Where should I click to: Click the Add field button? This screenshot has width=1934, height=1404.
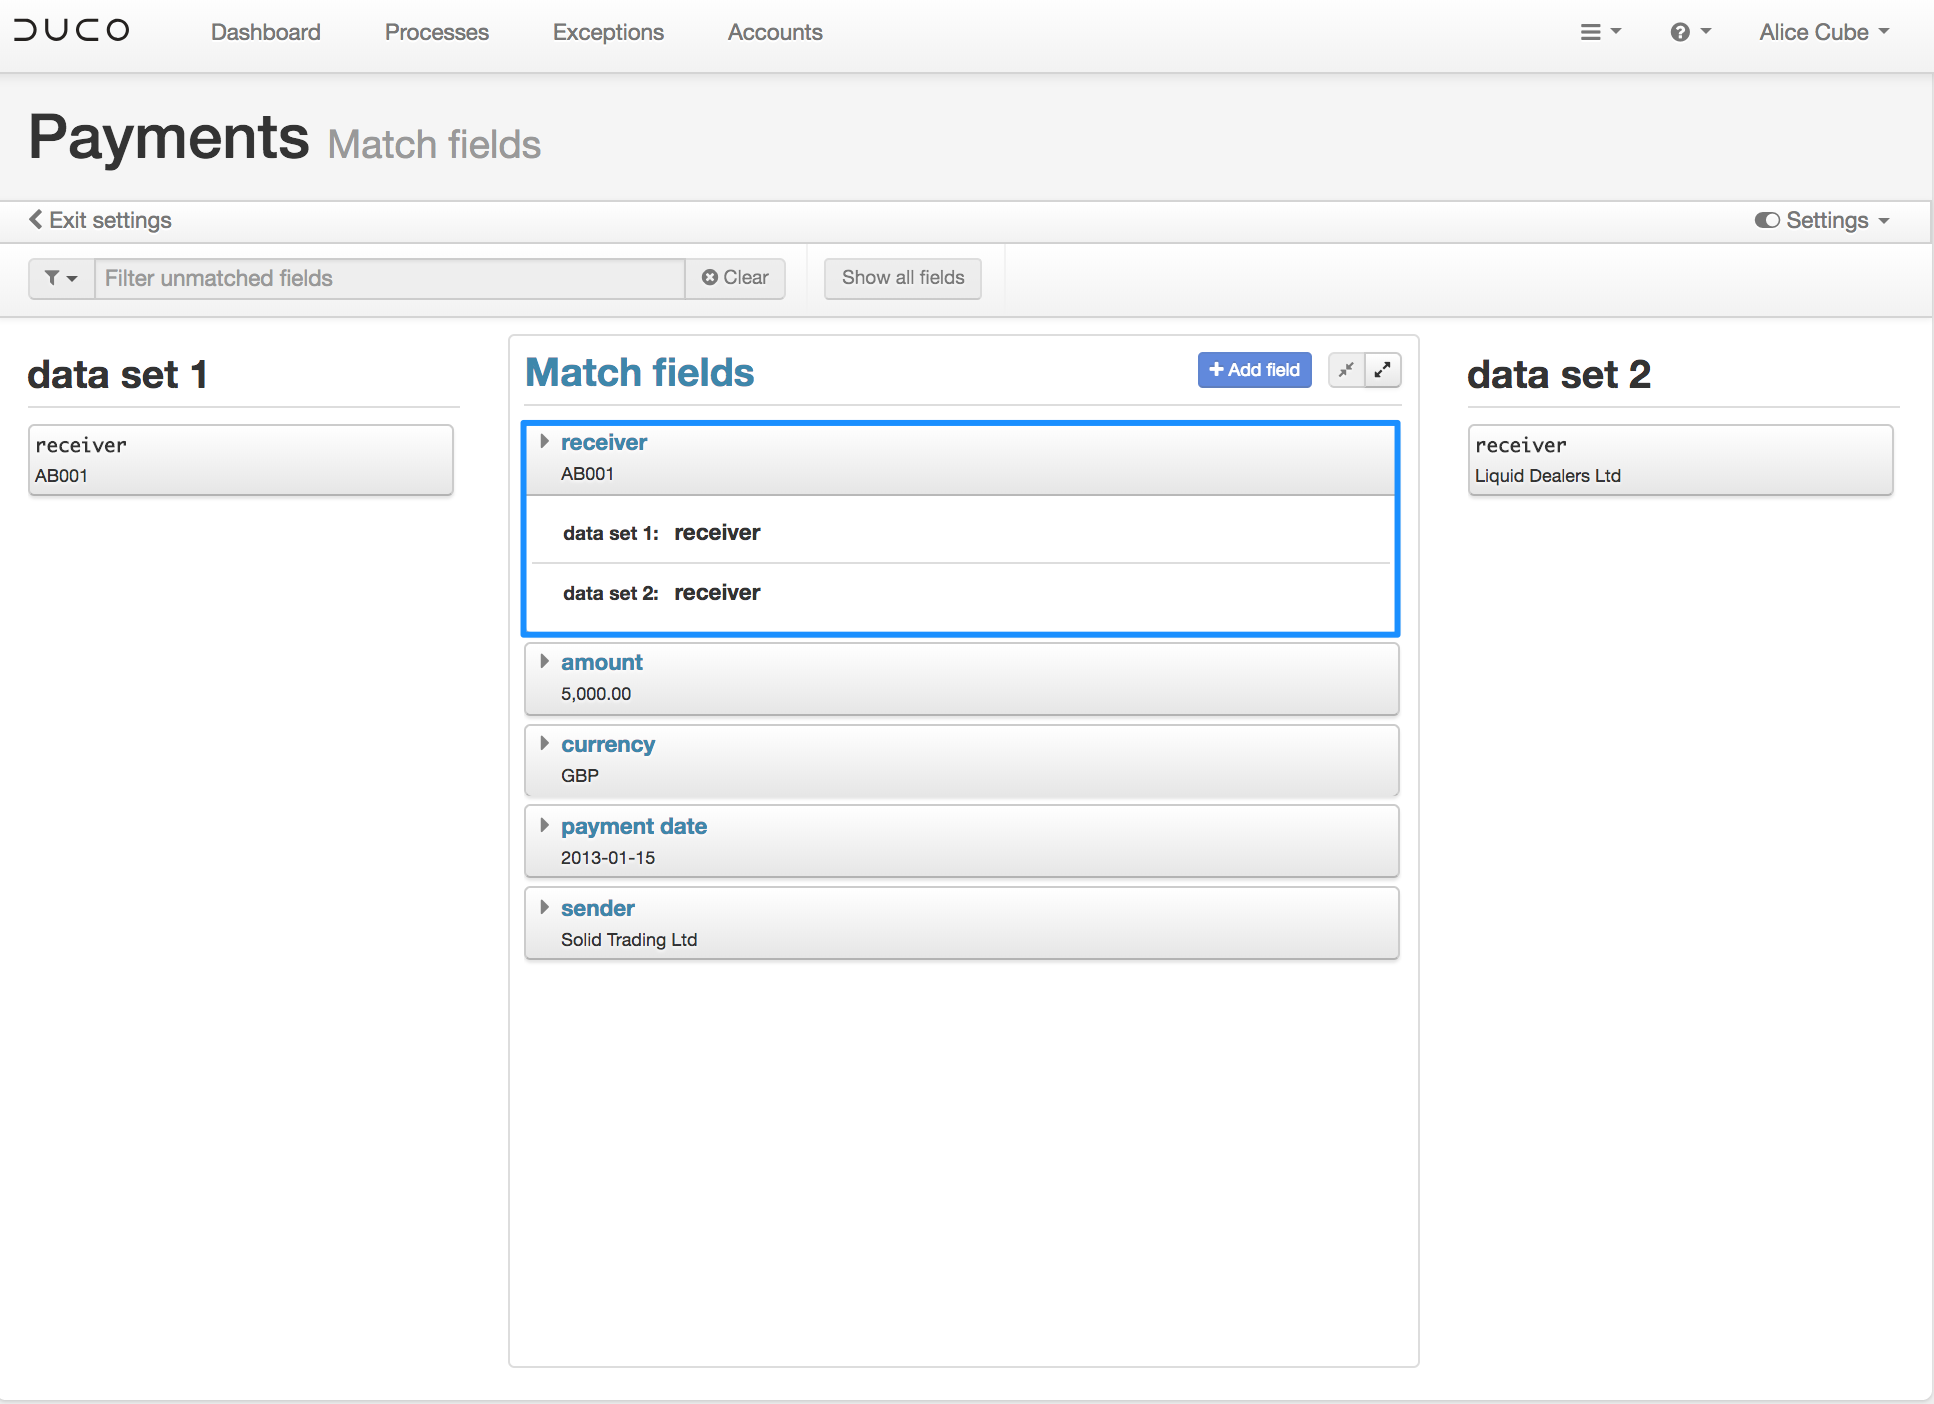pyautogui.click(x=1255, y=370)
